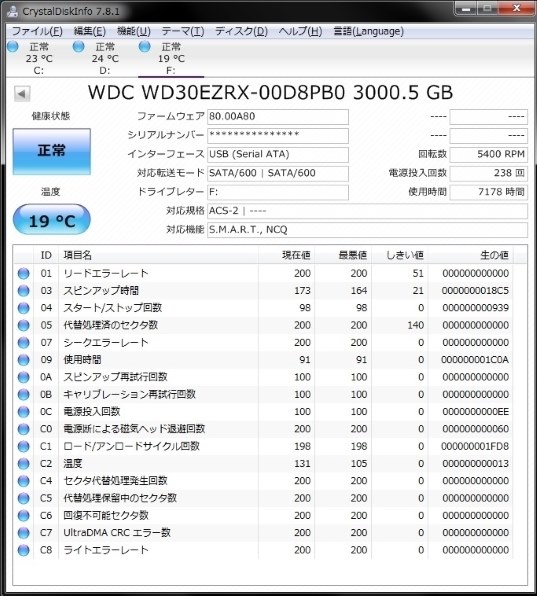Click the 正常 health status button
The height and width of the screenshot is (596, 537).
pos(52,151)
